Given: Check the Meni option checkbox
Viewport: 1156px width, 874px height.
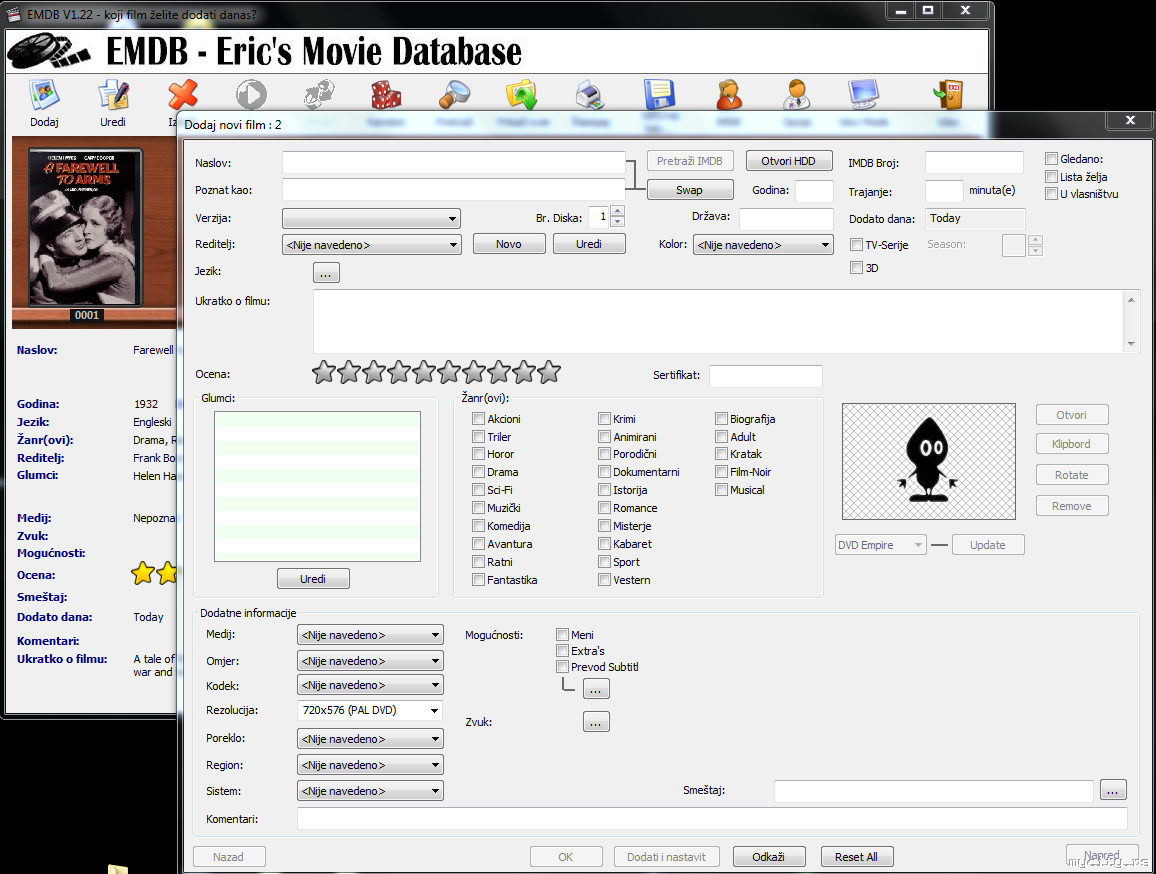Looking at the screenshot, I should point(563,634).
